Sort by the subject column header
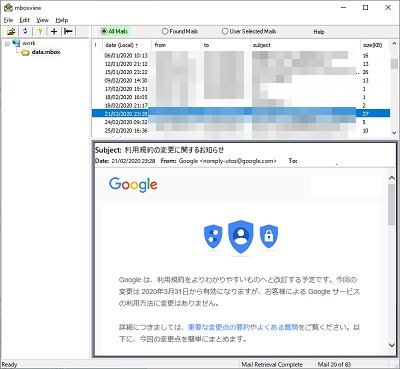400x369 pixels. coord(305,45)
